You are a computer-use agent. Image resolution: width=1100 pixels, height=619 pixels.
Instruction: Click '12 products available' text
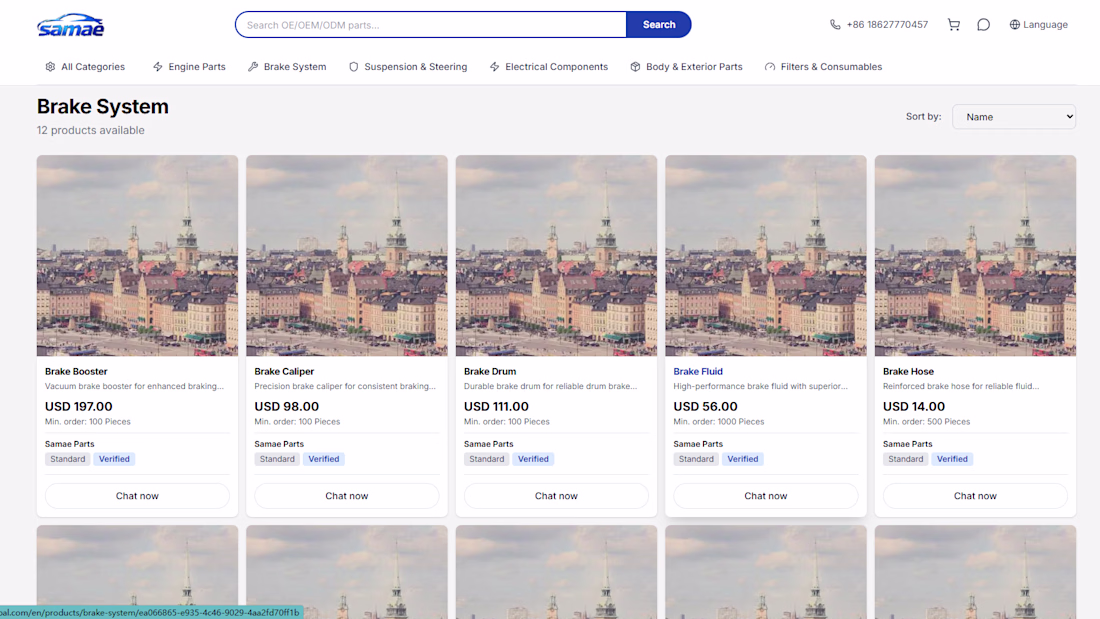tap(90, 130)
